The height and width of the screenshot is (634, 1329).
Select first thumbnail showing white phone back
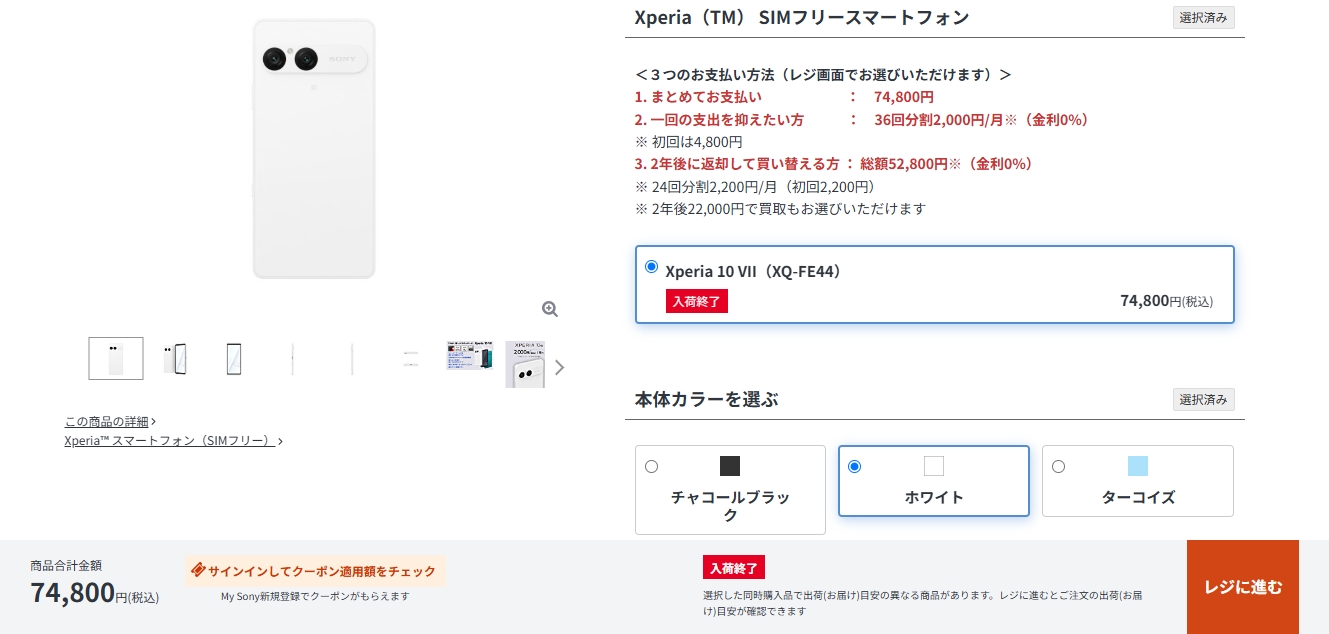[x=116, y=358]
